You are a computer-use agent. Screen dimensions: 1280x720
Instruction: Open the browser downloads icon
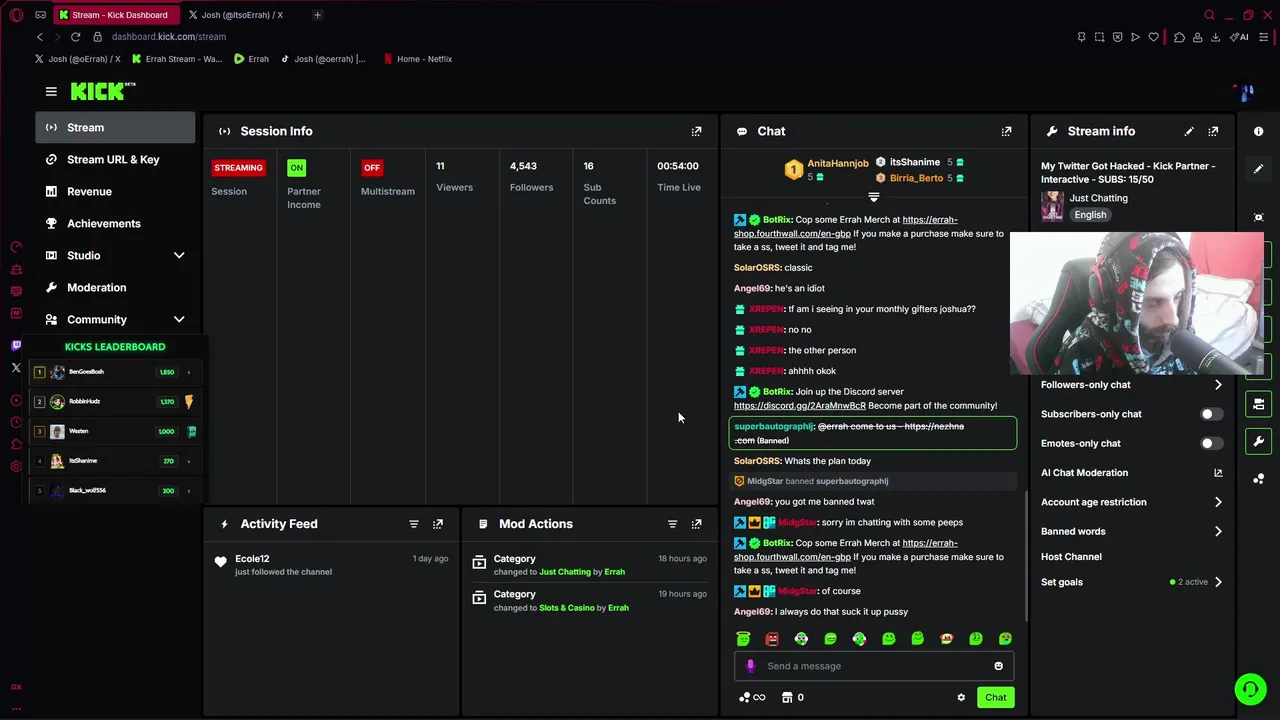(1215, 37)
